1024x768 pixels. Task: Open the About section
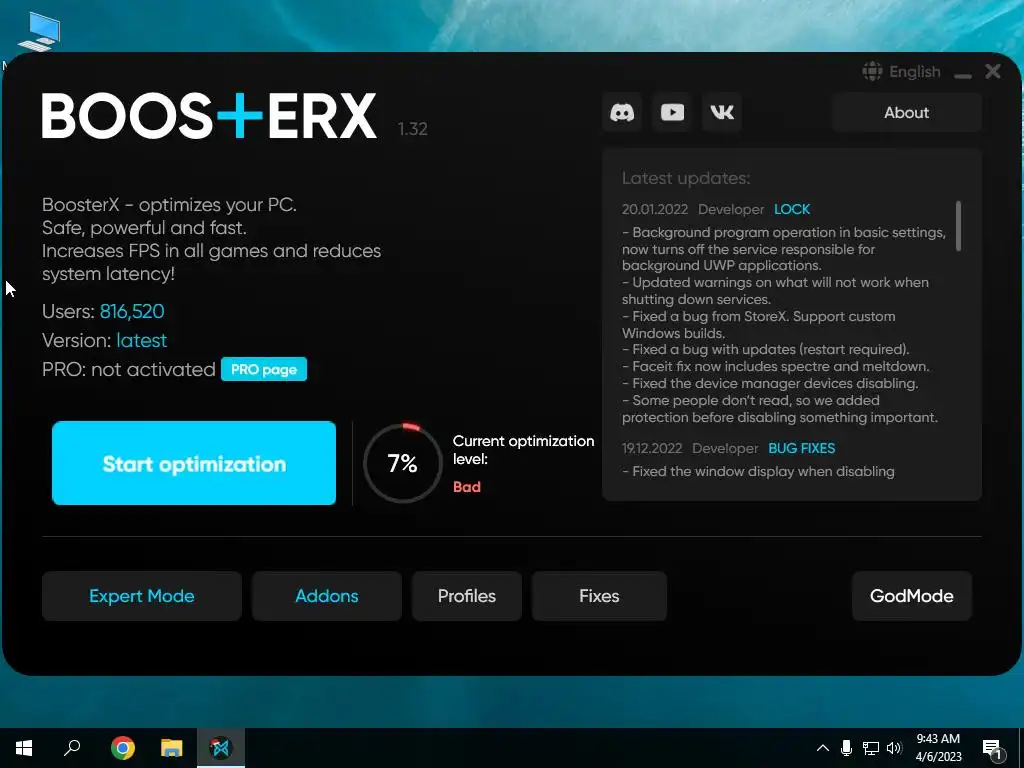(906, 112)
